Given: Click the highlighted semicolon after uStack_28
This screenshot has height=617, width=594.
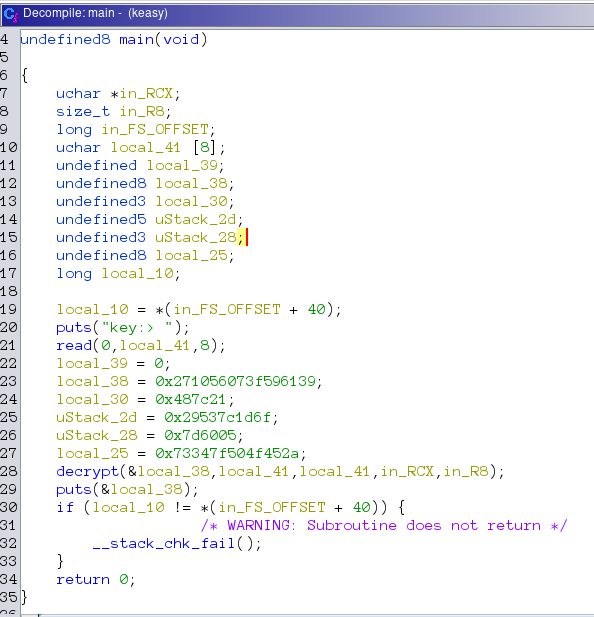Looking at the screenshot, I should 241,237.
